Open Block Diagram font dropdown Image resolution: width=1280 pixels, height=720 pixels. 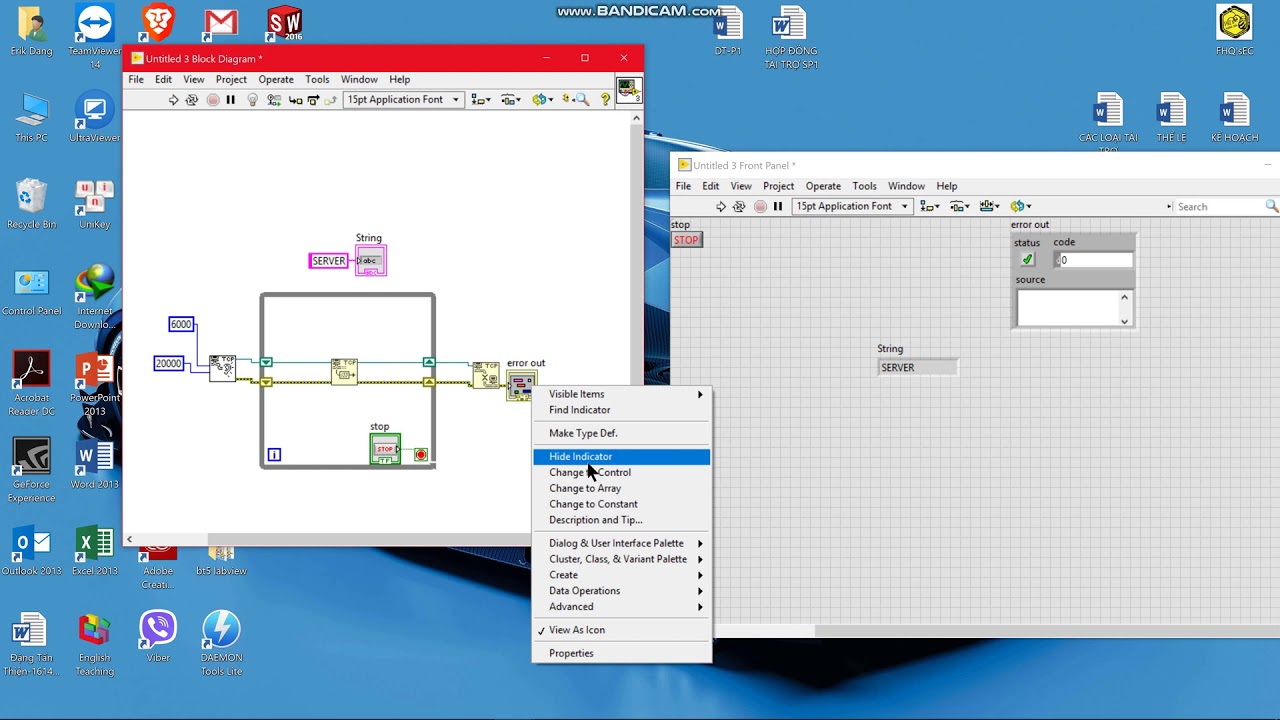tap(403, 100)
